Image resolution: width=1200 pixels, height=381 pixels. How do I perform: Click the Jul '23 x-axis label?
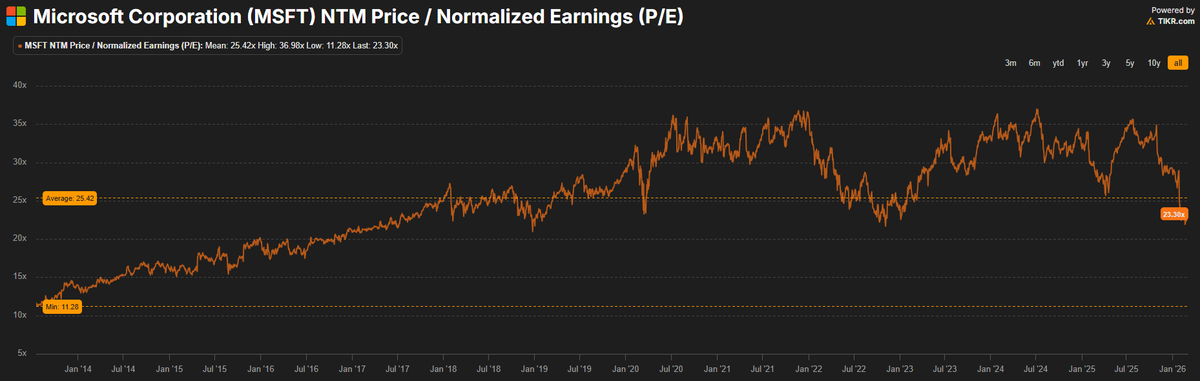pos(946,370)
